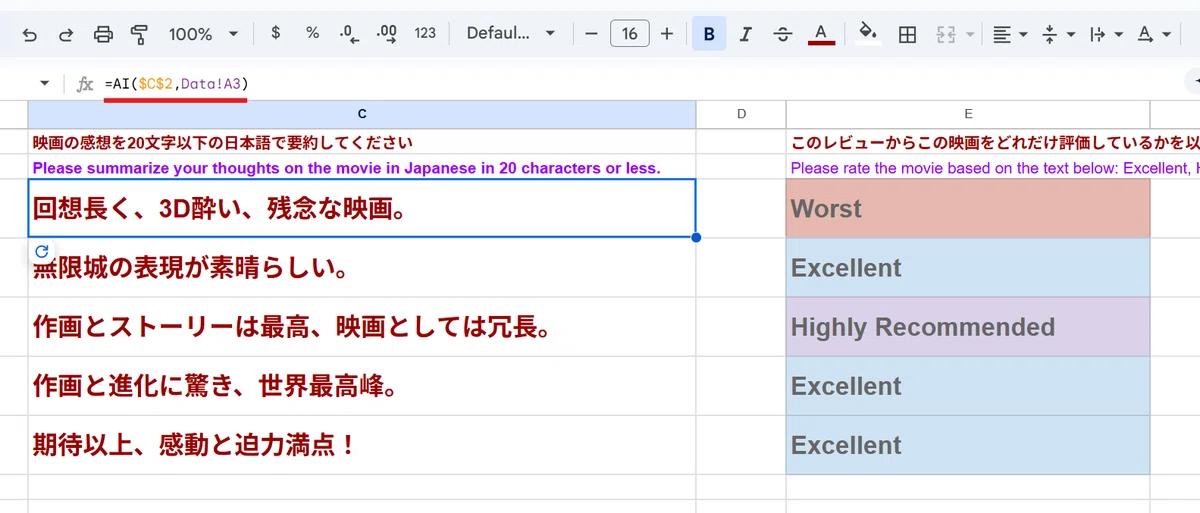Select the 'Worst' rating cell
The image size is (1200, 513).
tap(968, 208)
